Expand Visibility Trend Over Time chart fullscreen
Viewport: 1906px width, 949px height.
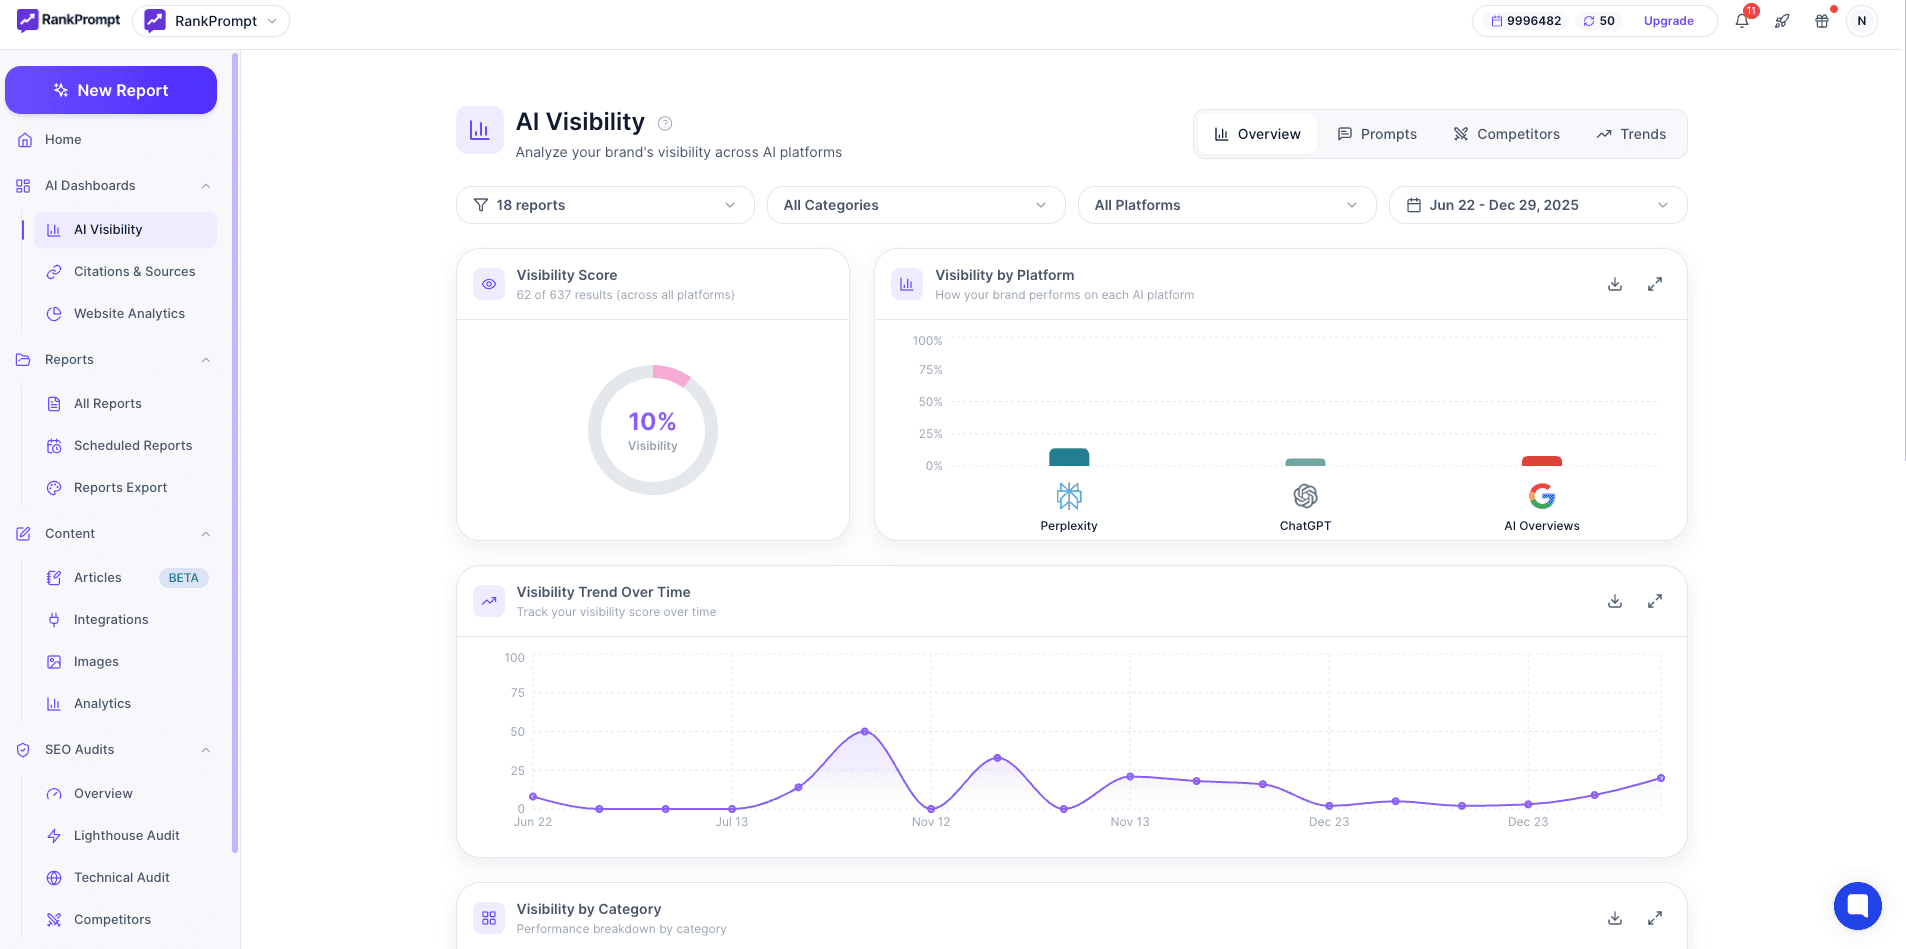(x=1655, y=601)
